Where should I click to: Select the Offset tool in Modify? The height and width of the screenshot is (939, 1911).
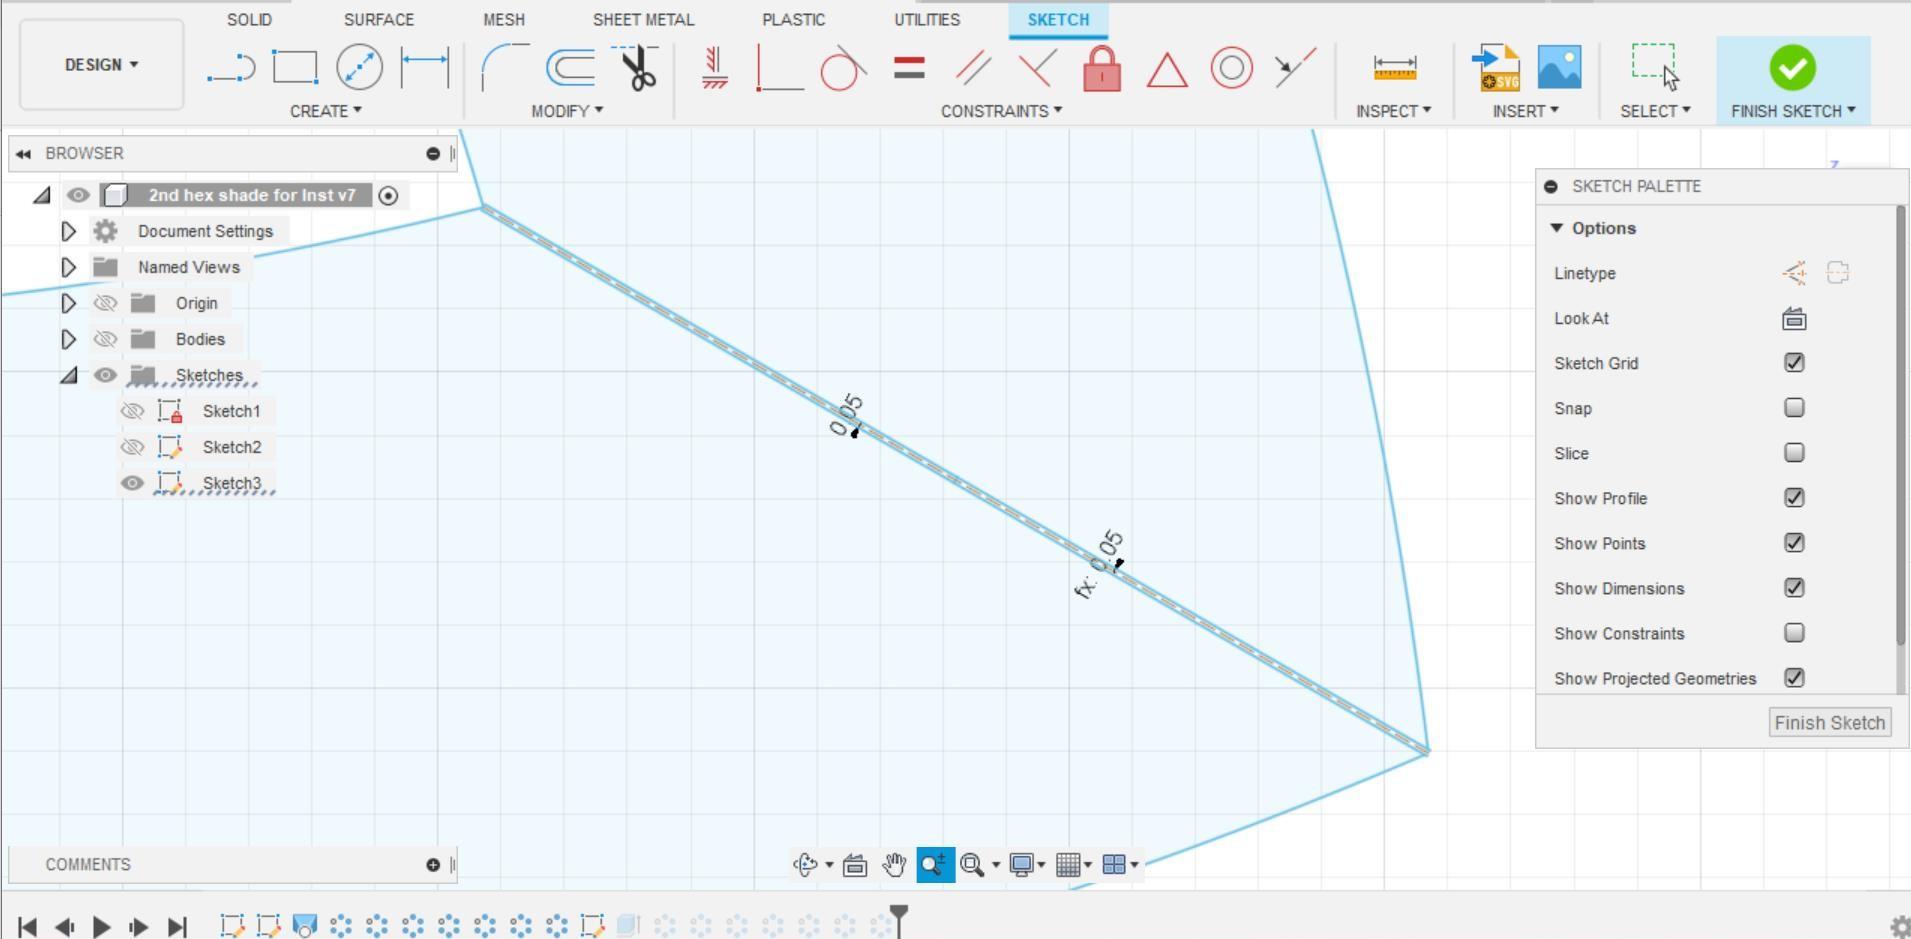pos(571,68)
